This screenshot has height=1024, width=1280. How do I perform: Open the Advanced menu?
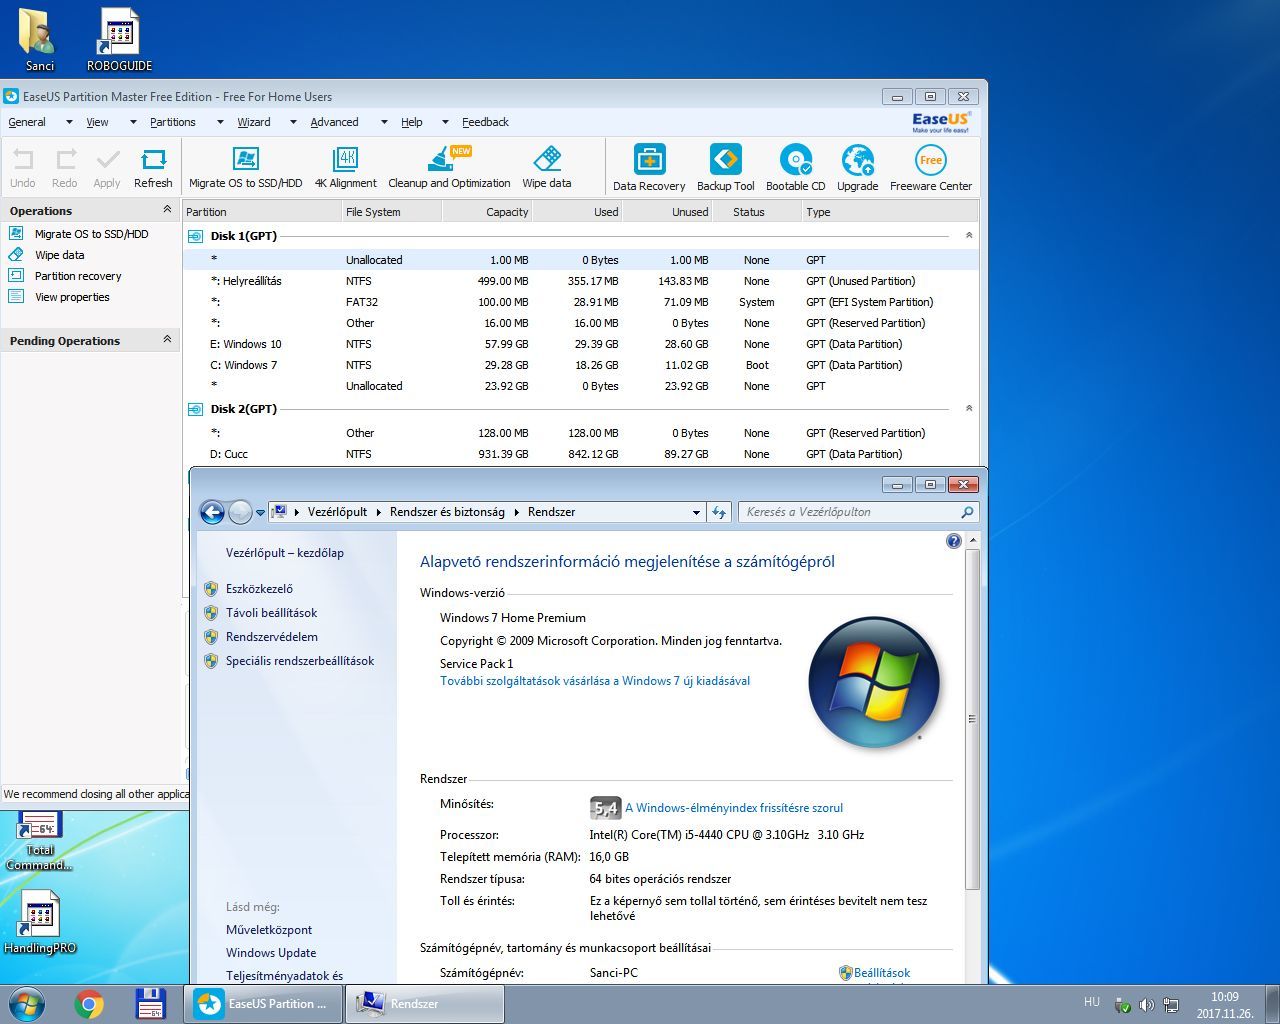pyautogui.click(x=334, y=122)
